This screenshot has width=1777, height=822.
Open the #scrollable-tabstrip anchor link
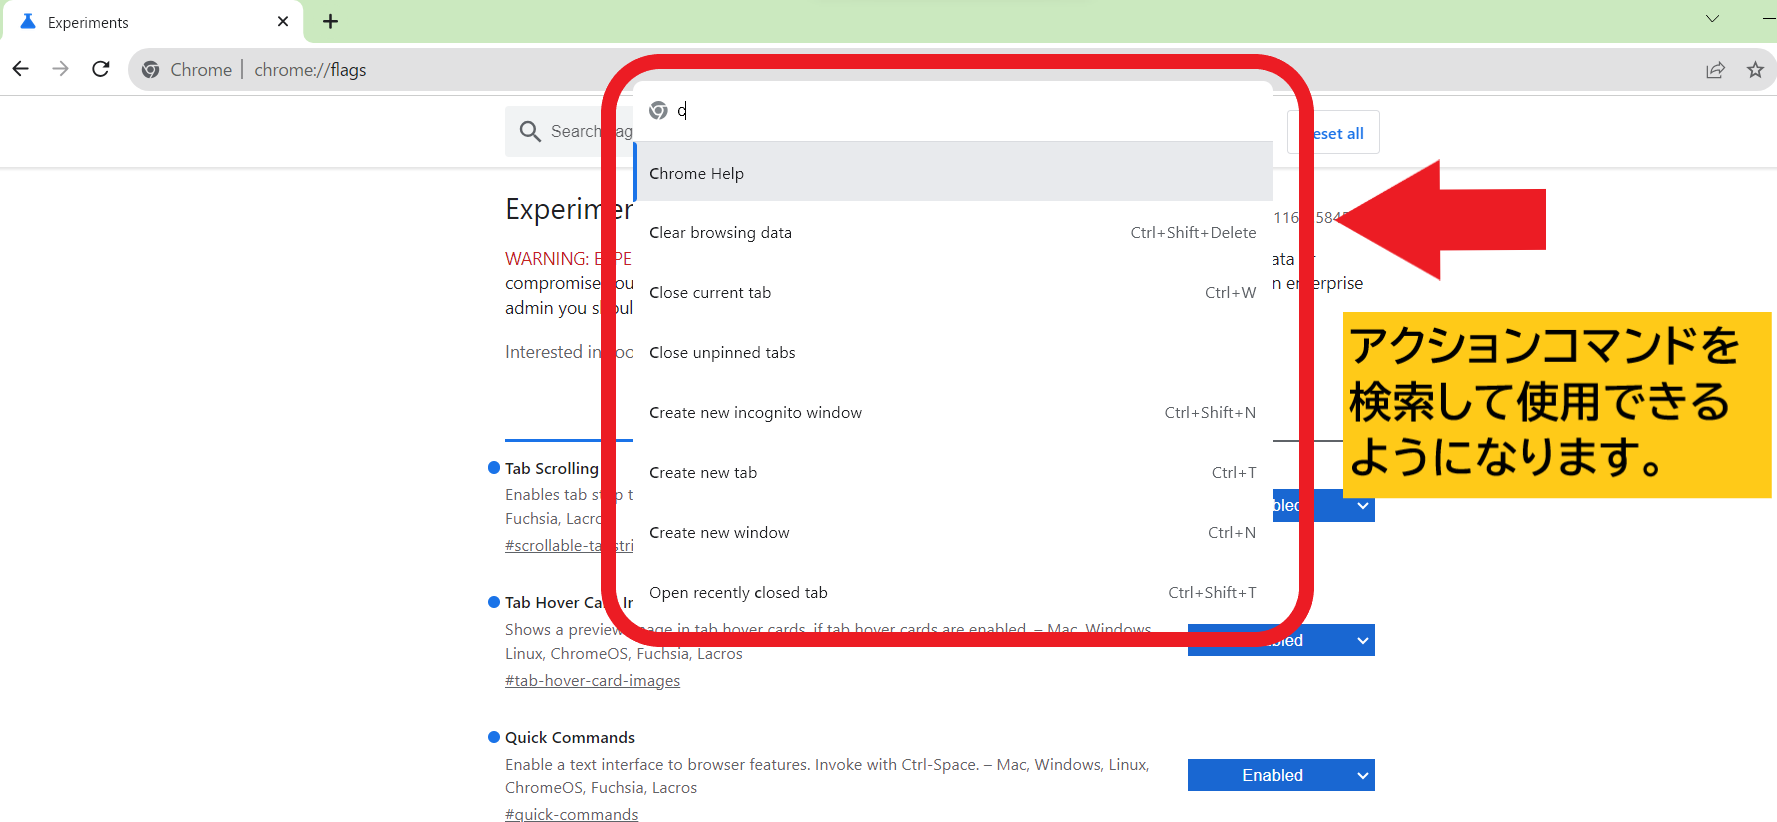tap(569, 545)
